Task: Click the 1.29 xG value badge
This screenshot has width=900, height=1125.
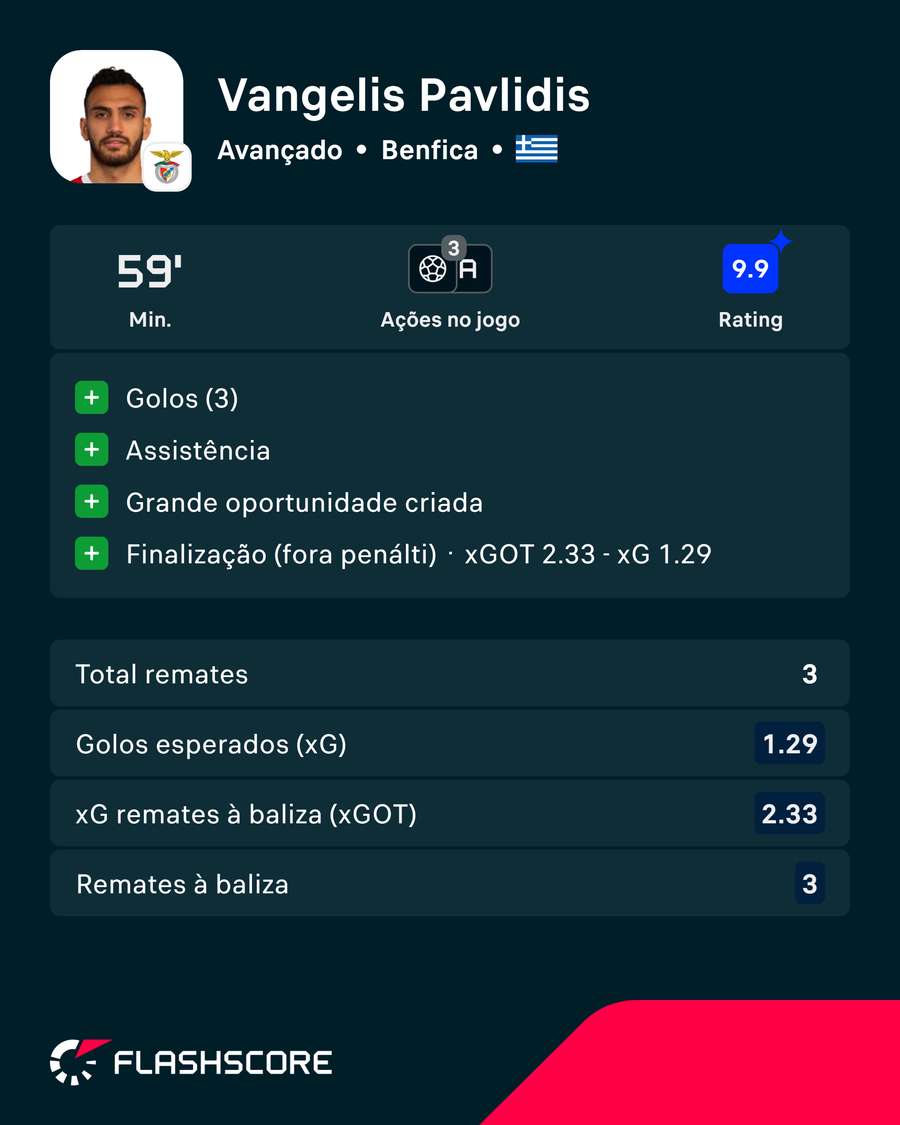Action: 789,743
